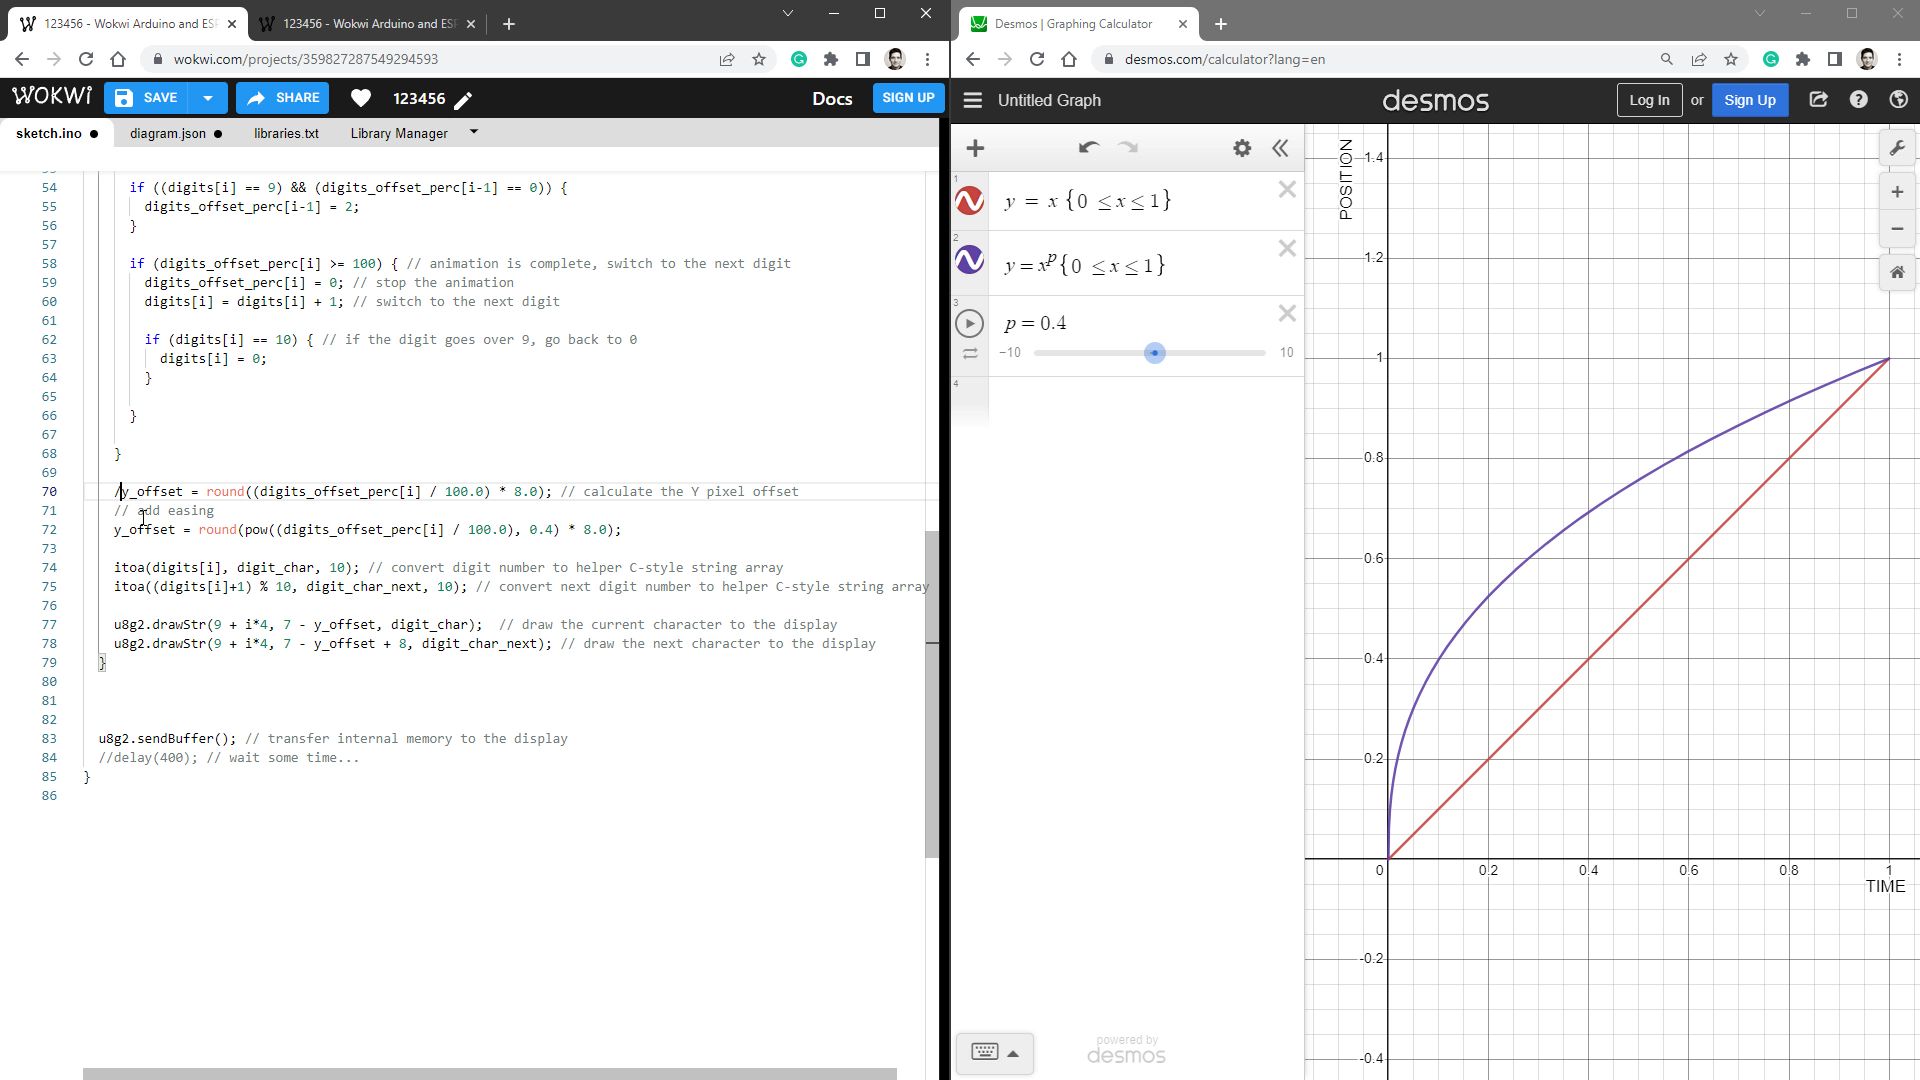
Task: Click the p value slider handle
Action: pyautogui.click(x=1155, y=353)
